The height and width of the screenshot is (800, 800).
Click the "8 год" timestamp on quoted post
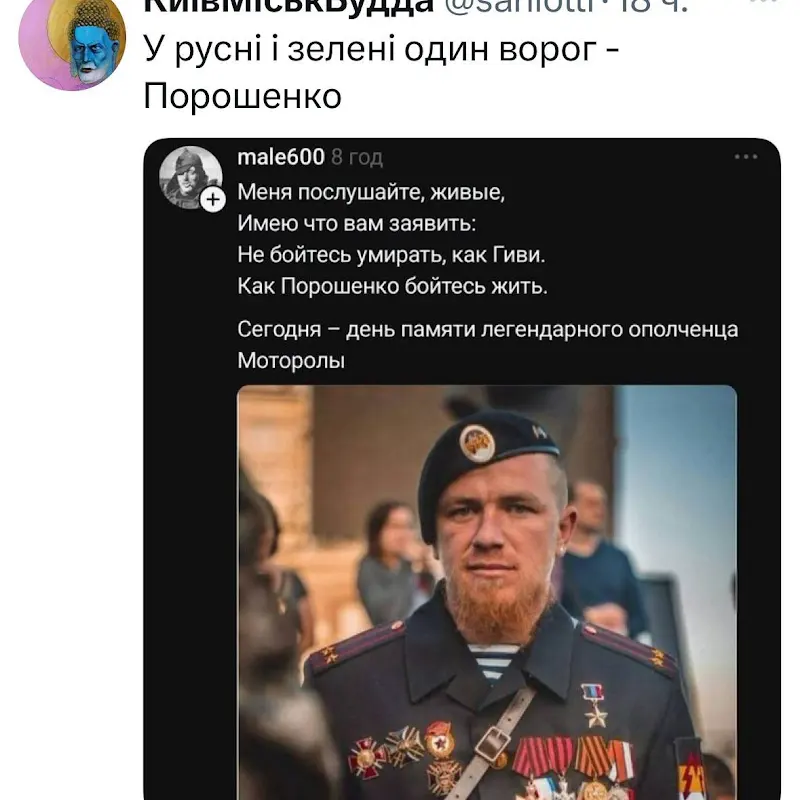click(357, 158)
